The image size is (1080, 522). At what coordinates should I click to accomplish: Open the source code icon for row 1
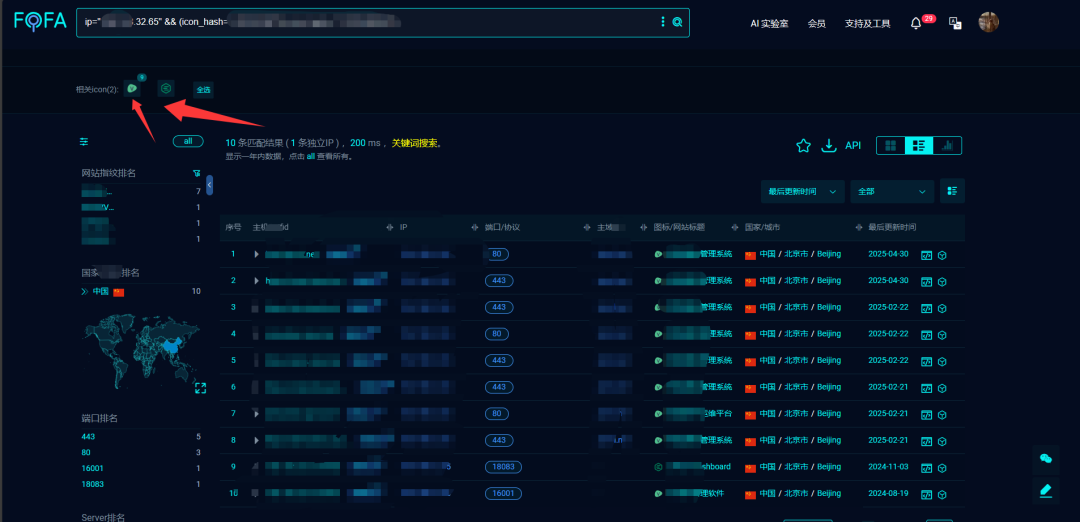(x=927, y=255)
